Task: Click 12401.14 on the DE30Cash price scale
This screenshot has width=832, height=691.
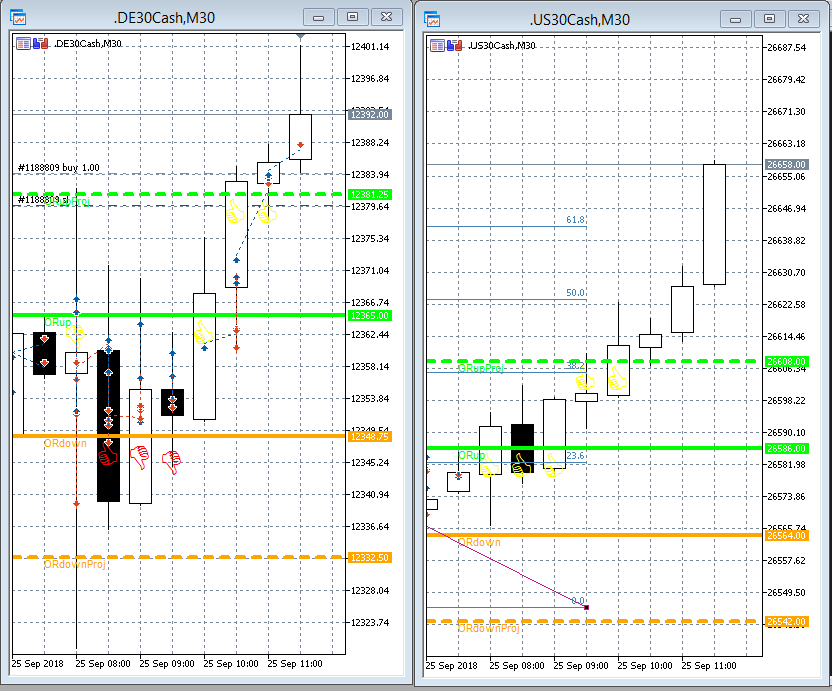Action: click(370, 47)
